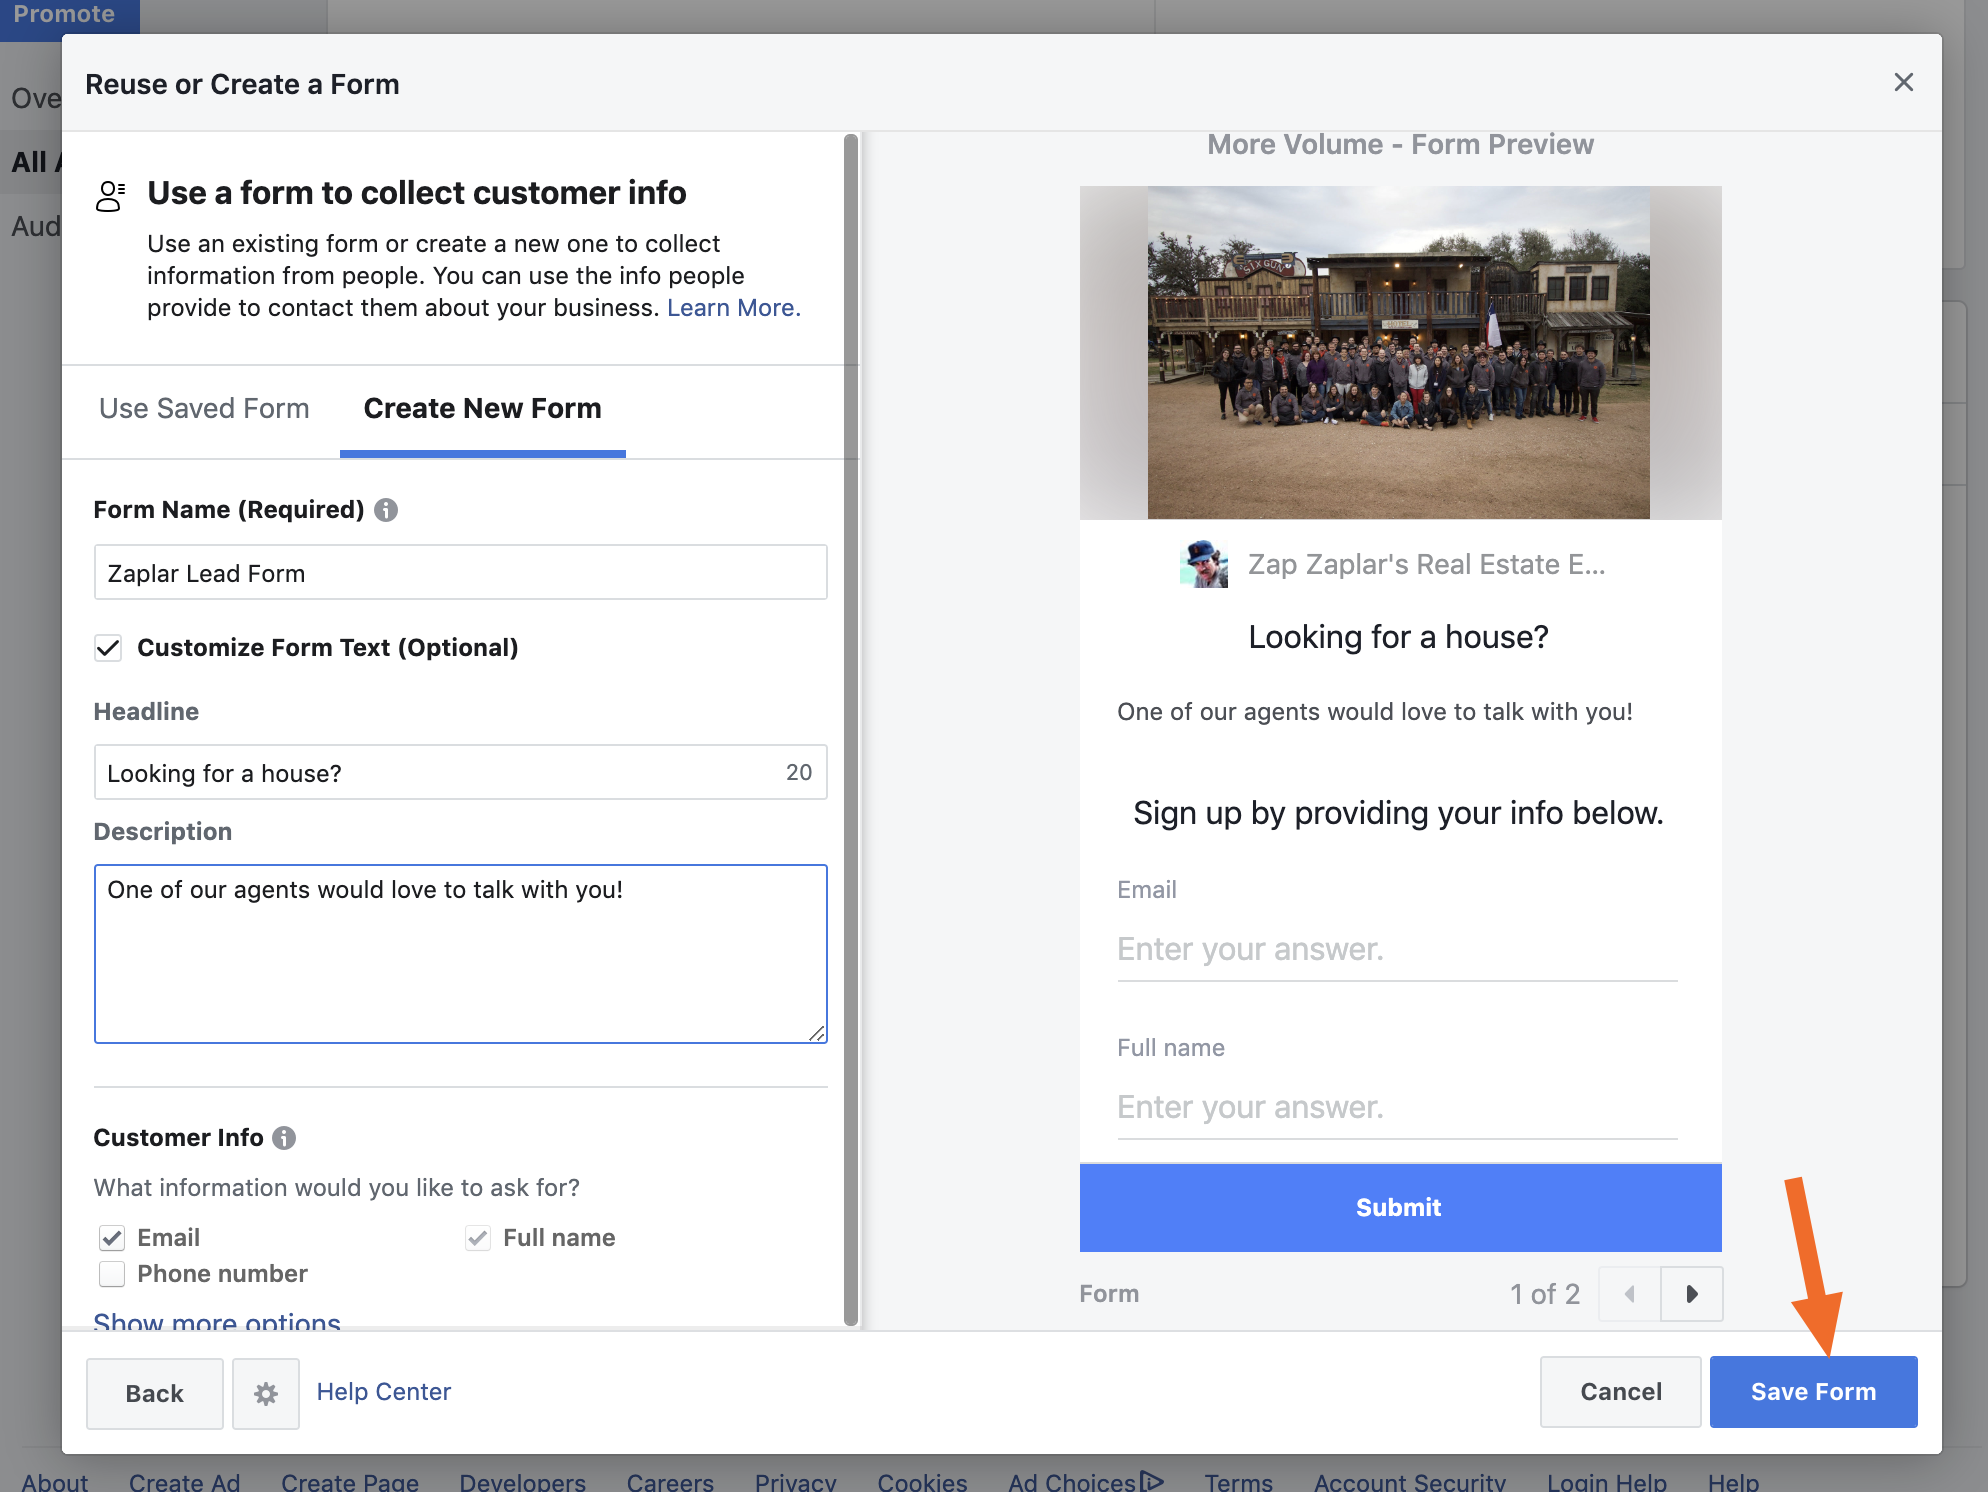Click Submit in the form preview
Screen dimensions: 1988x1492
(1400, 1207)
